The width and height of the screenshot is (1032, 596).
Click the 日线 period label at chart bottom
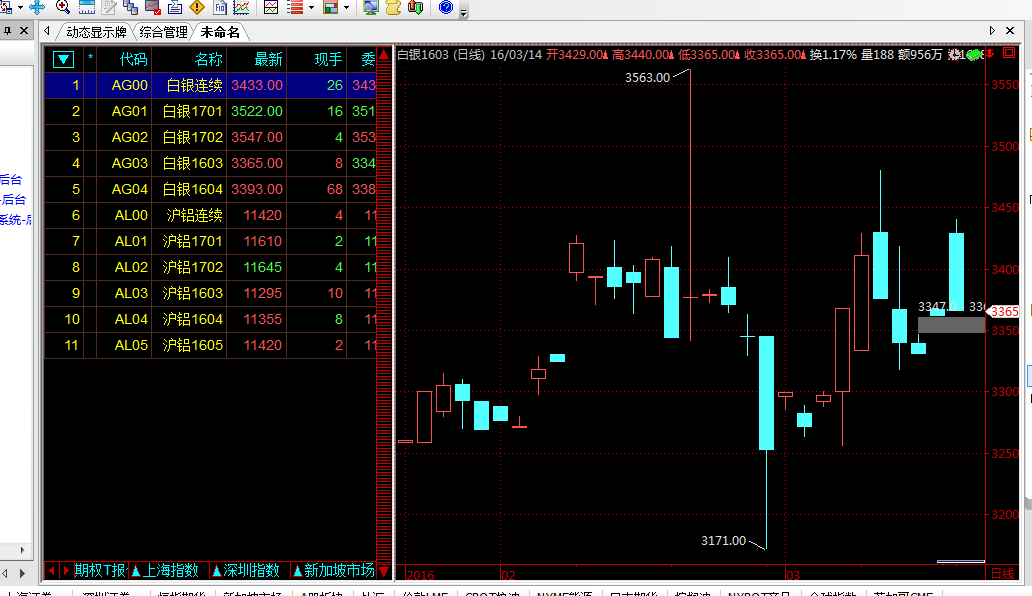coord(1001,573)
